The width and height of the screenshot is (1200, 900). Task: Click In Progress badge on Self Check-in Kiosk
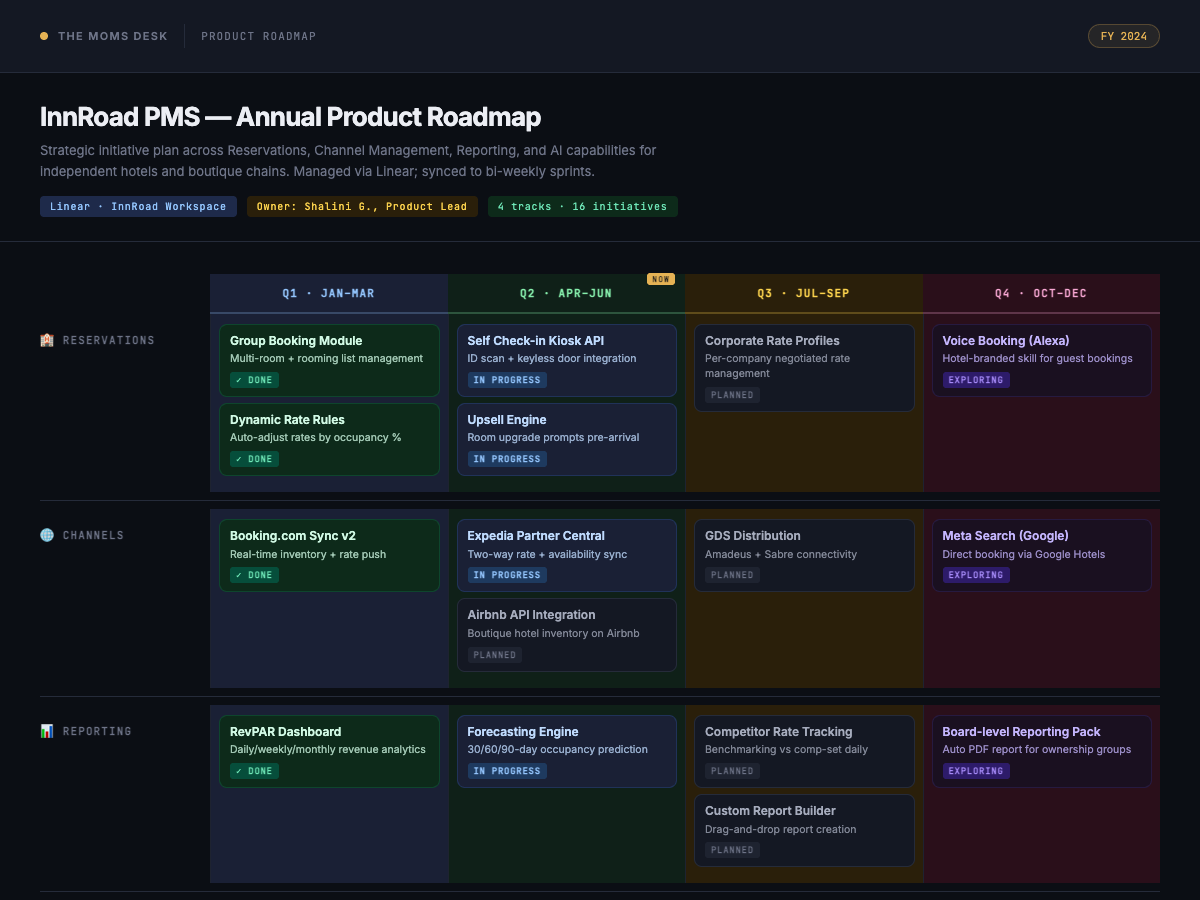pyautogui.click(x=507, y=380)
